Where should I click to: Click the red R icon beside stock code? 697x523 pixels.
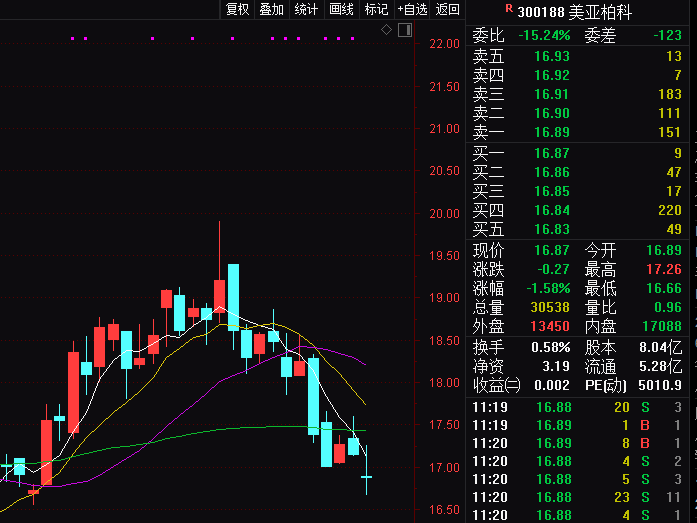click(508, 10)
